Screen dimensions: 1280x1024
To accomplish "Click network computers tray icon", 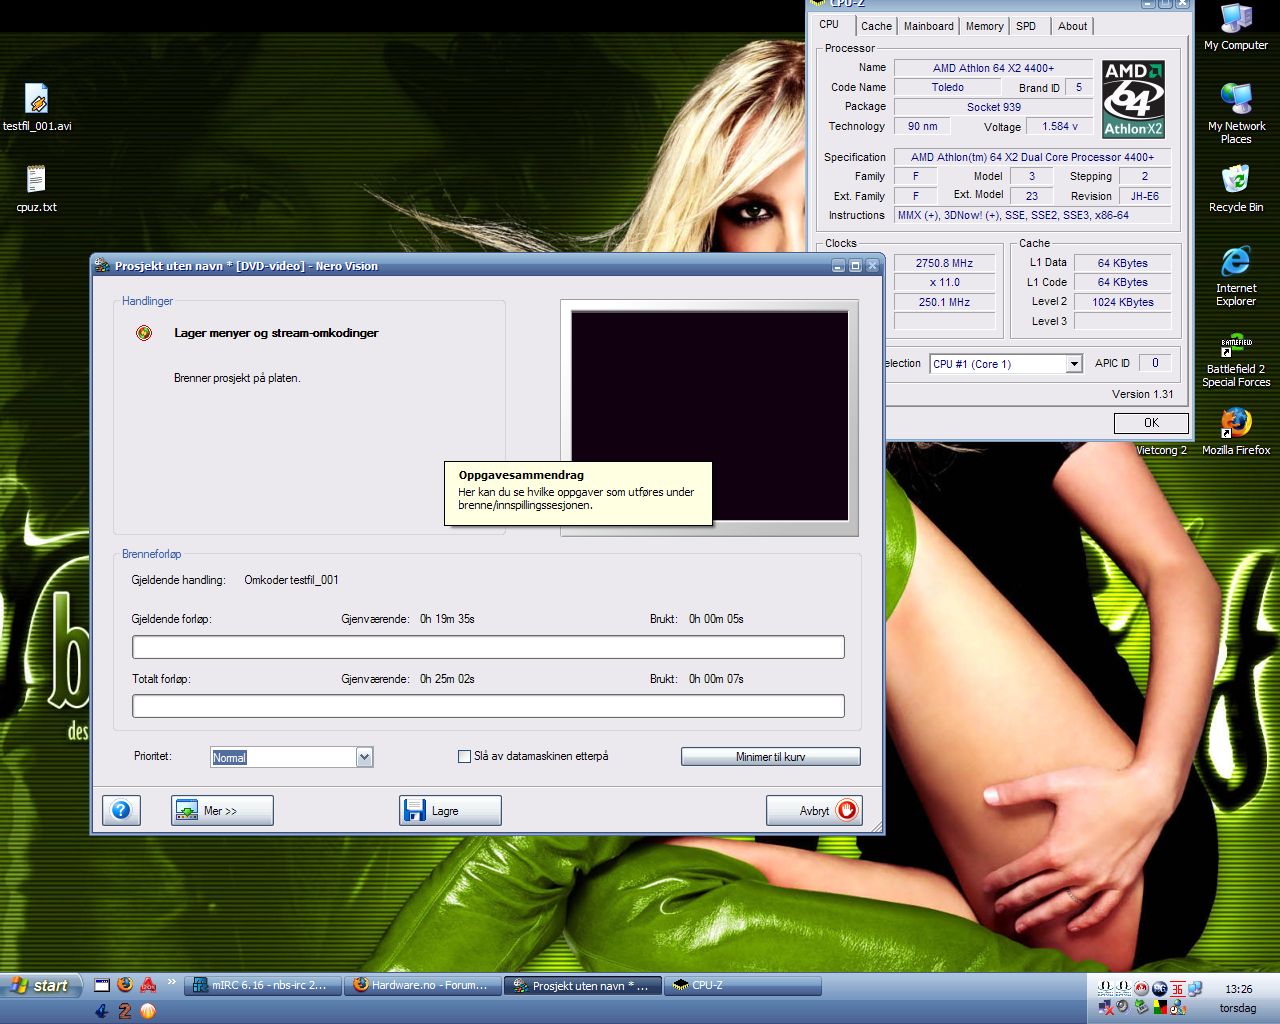I will pyautogui.click(x=1195, y=988).
